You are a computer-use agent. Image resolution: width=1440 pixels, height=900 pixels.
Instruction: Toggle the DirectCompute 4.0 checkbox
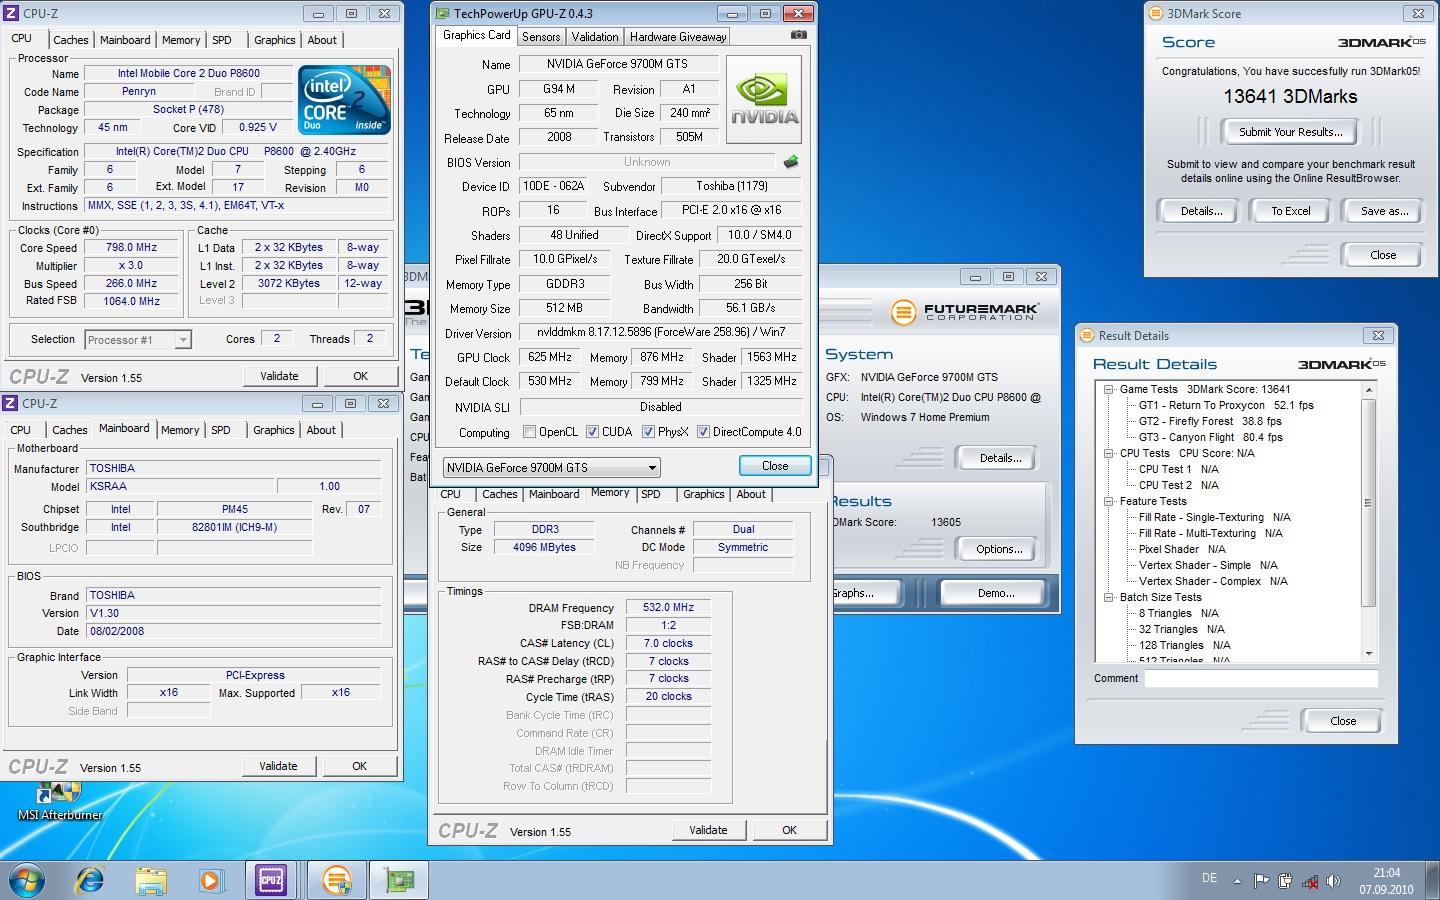point(704,432)
